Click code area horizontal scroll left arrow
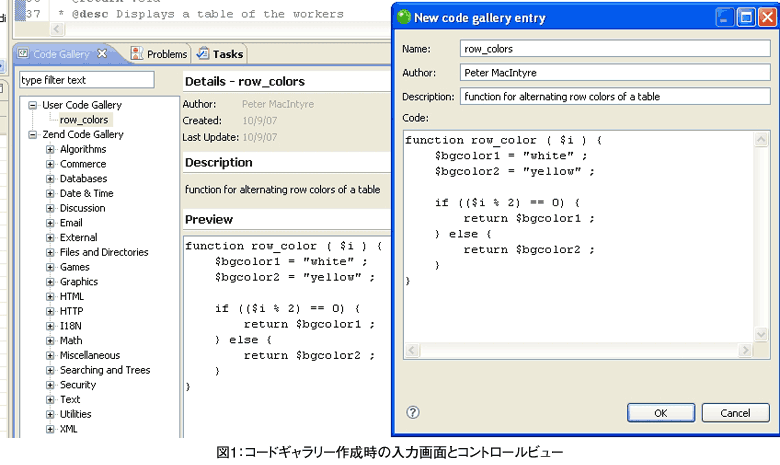 pyautogui.click(x=412, y=350)
